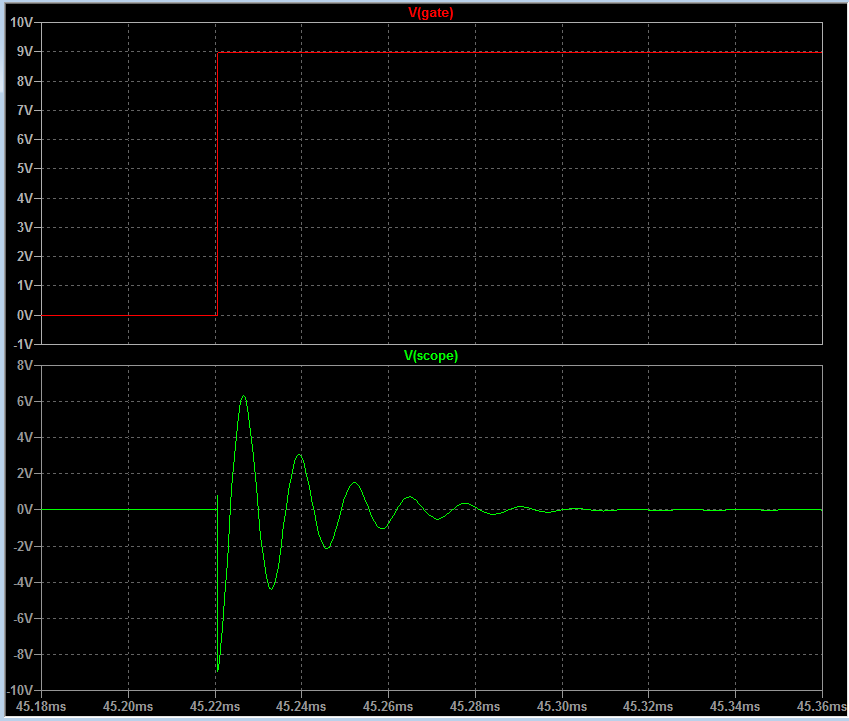Click the 45.30ms time axis label
The height and width of the screenshot is (721, 849).
561,706
